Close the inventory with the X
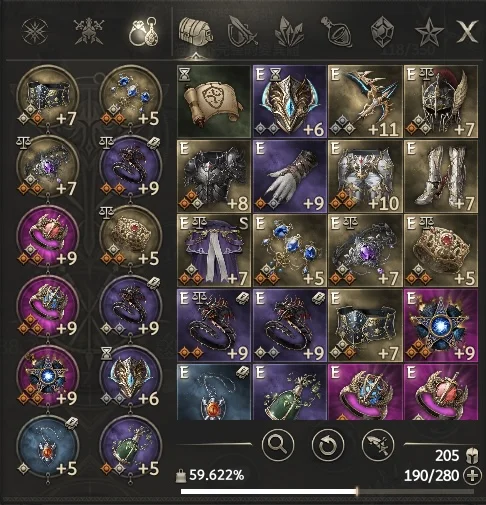This screenshot has width=486, height=505. (x=467, y=31)
